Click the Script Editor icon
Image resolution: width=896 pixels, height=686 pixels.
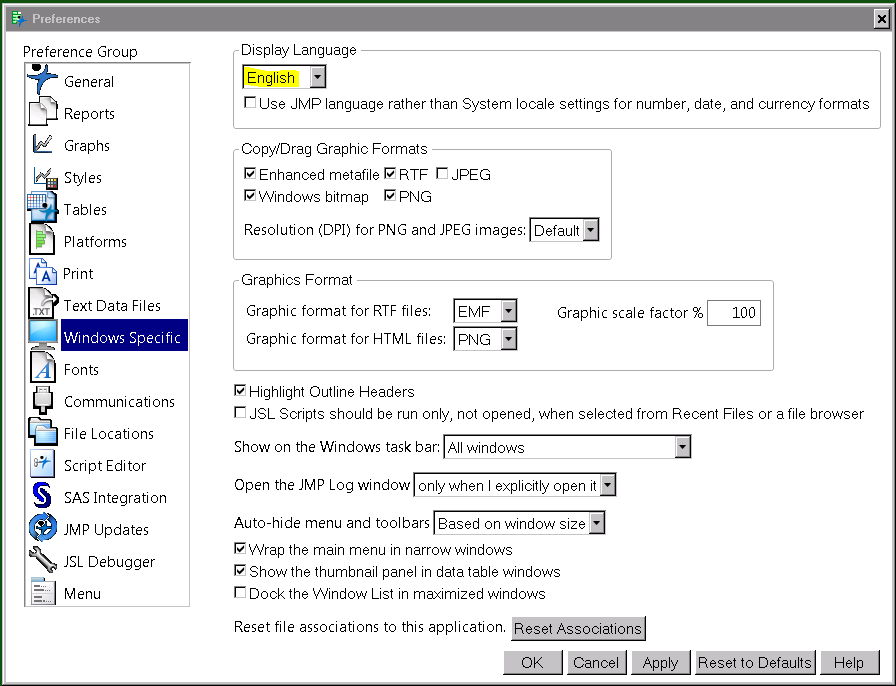click(x=42, y=464)
